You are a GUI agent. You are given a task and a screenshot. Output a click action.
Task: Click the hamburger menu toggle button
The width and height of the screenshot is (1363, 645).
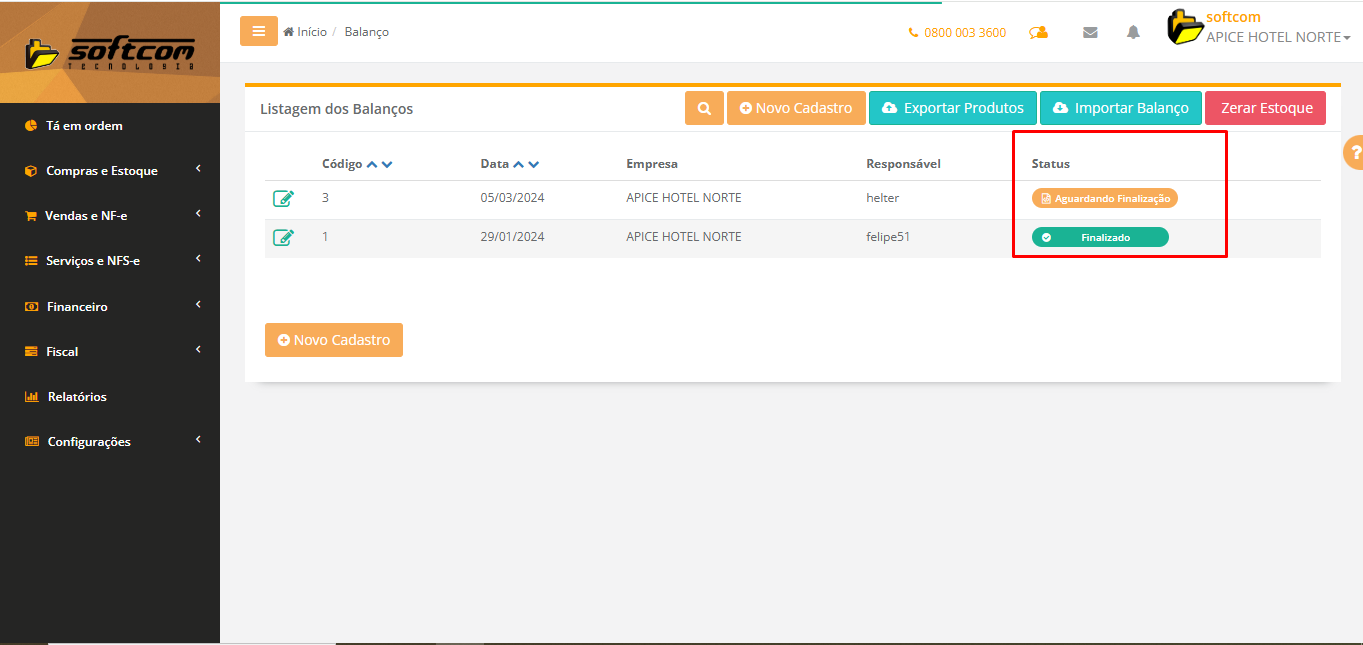pyautogui.click(x=258, y=31)
